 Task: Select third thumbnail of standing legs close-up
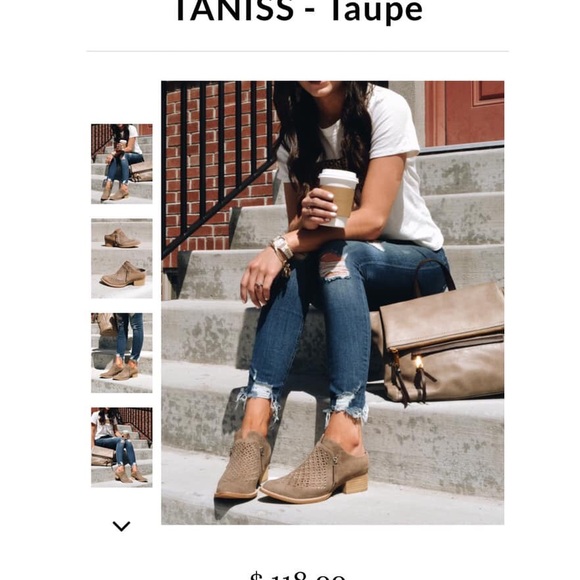122,353
